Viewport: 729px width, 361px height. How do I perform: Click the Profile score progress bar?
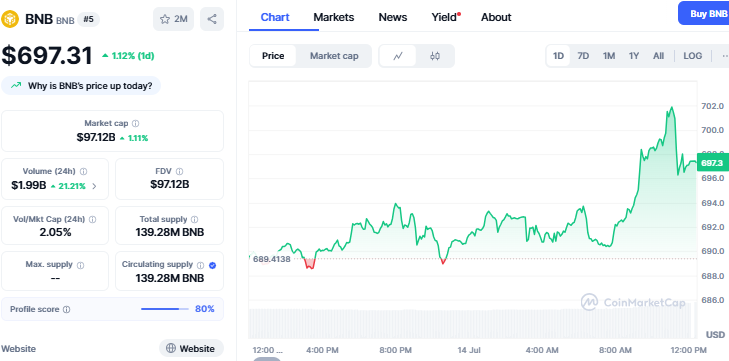click(x=165, y=309)
